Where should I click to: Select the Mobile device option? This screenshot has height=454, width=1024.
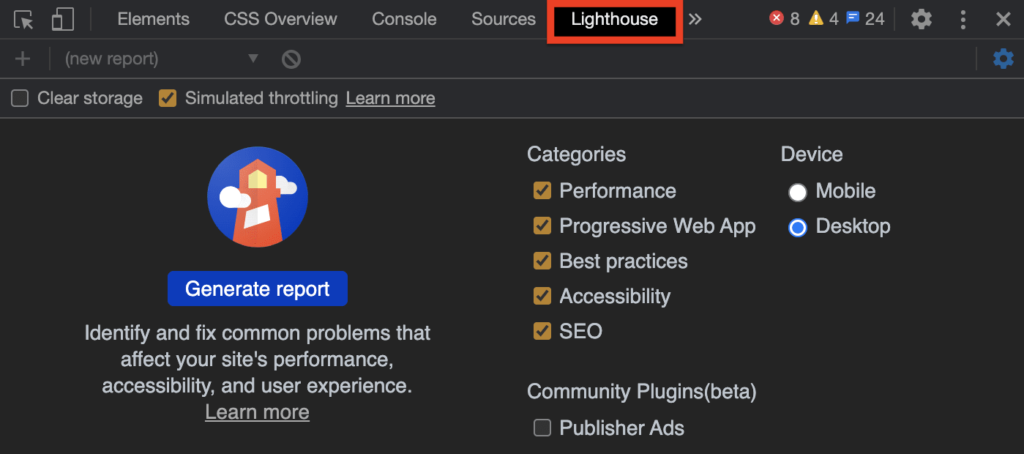tap(797, 192)
